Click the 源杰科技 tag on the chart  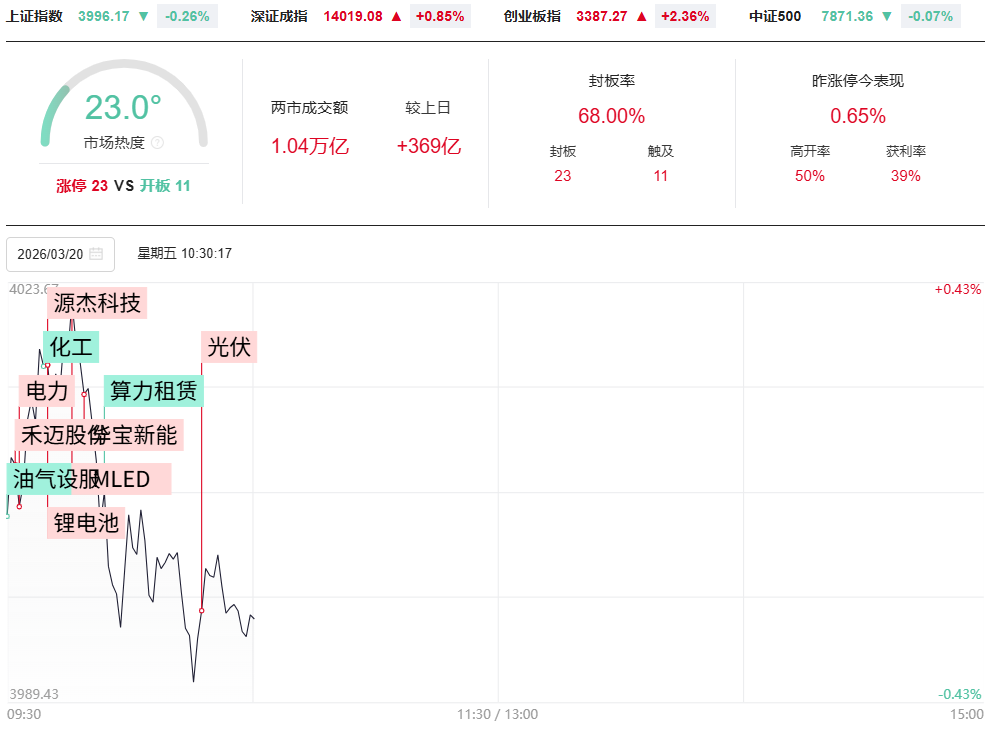click(x=97, y=303)
